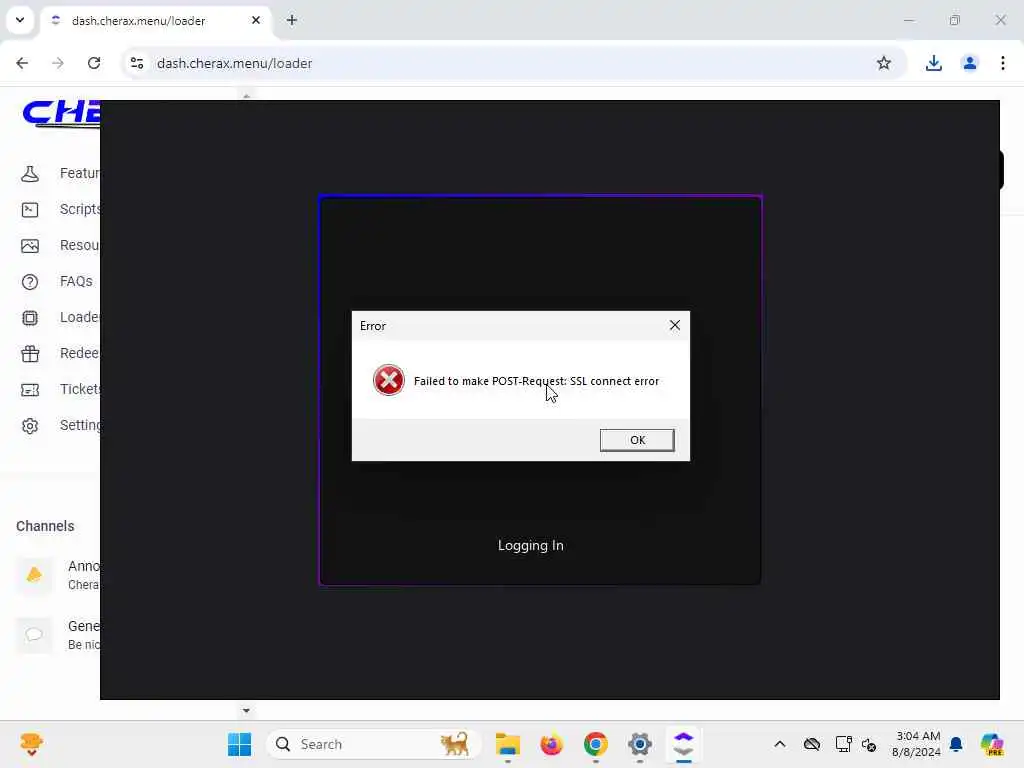Open the Tickets icon in sidebar

coord(30,390)
